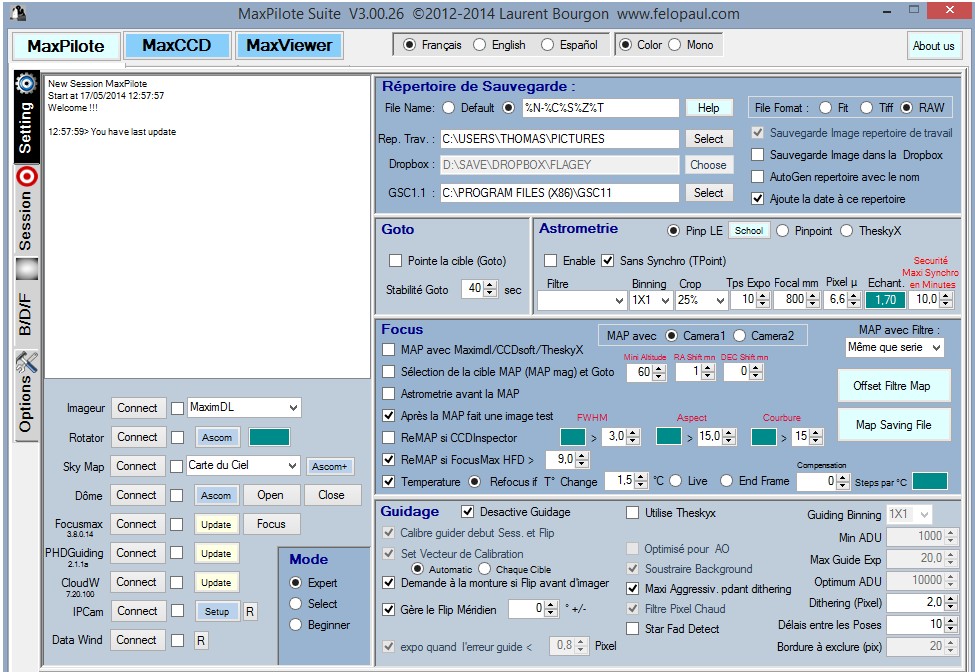Open the Session target side tab
975x672 pixels.
tap(26, 210)
